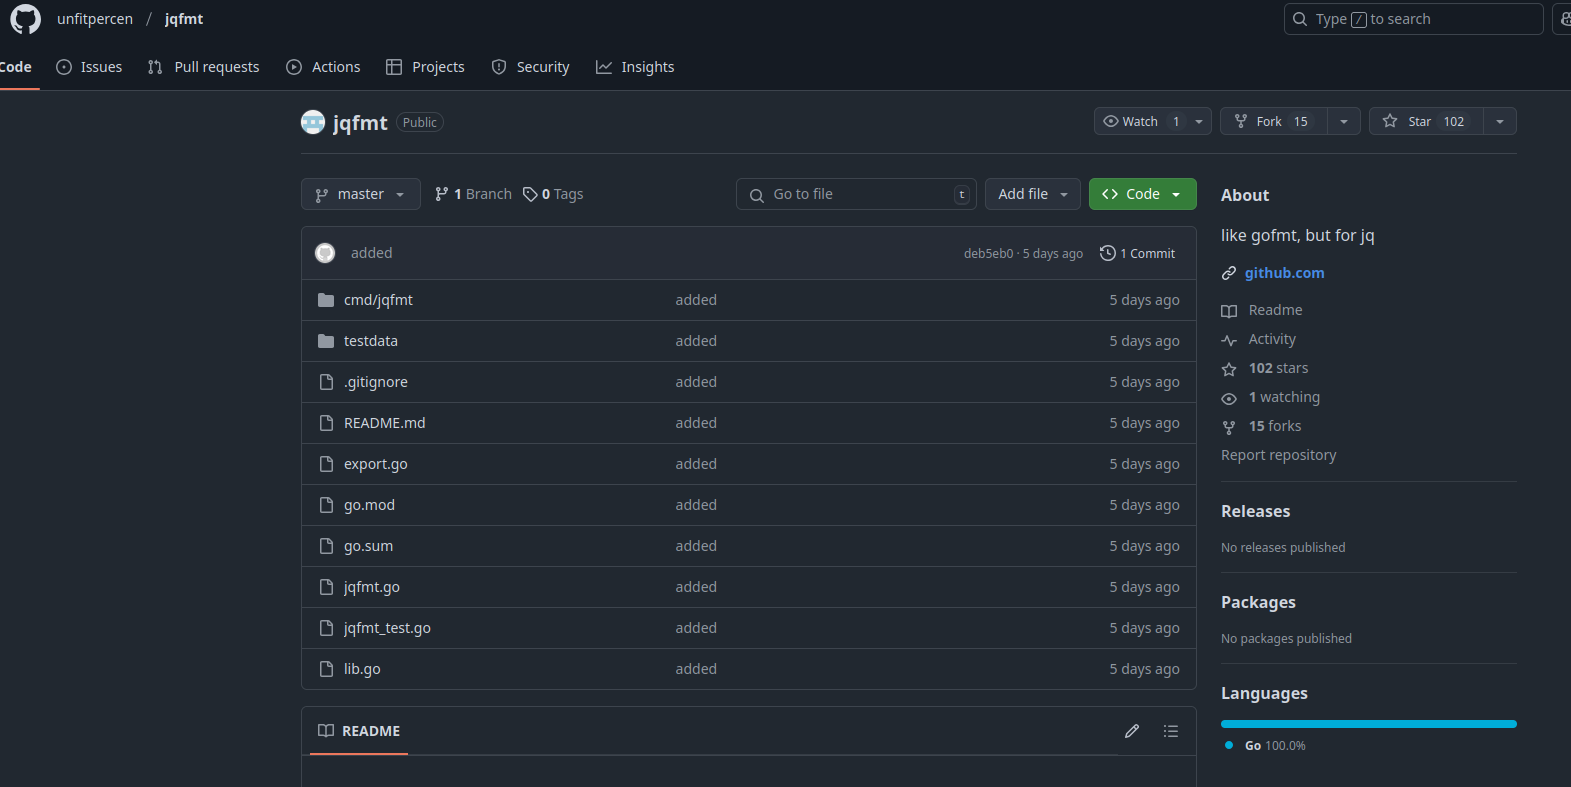This screenshot has height=787, width=1571.
Task: Open the jqfmt.go file
Action: [x=372, y=587]
